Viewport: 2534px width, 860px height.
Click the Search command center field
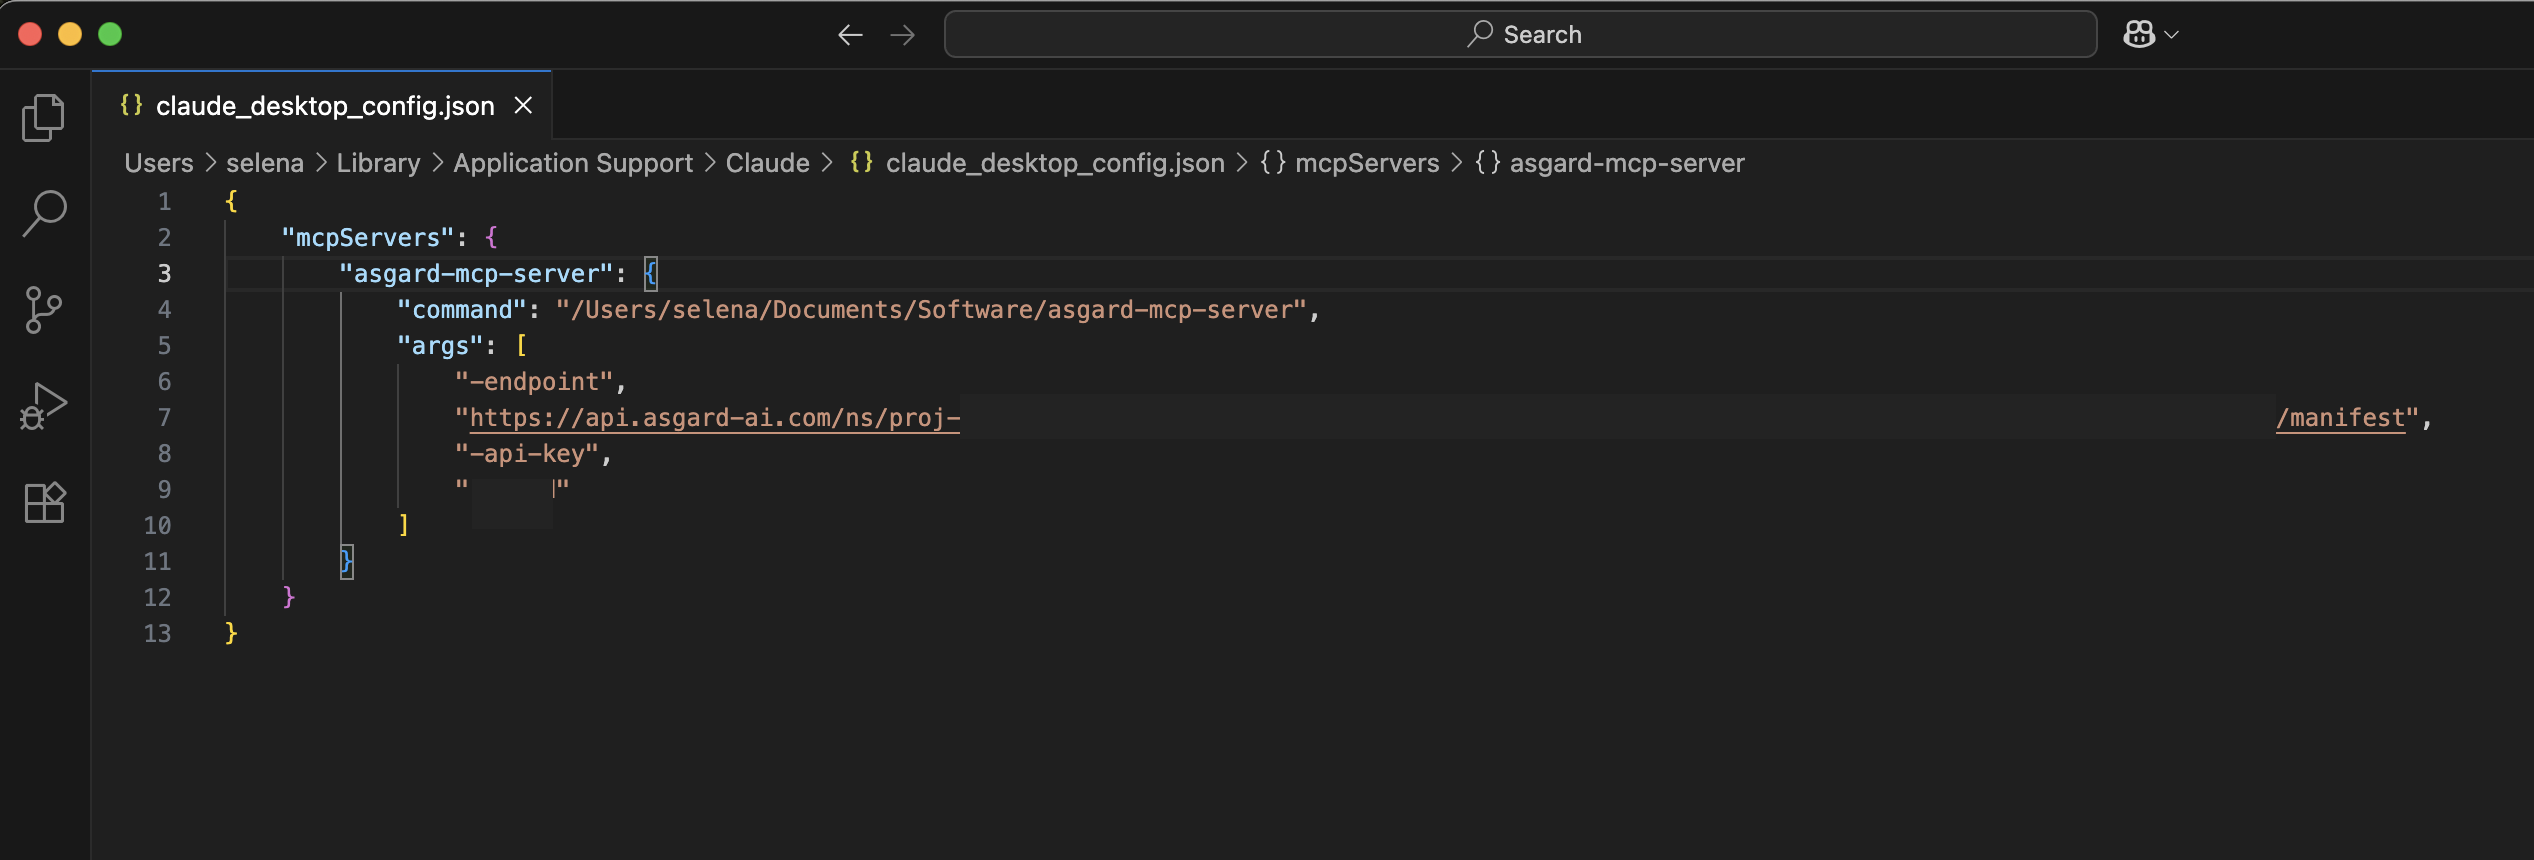(x=1520, y=35)
